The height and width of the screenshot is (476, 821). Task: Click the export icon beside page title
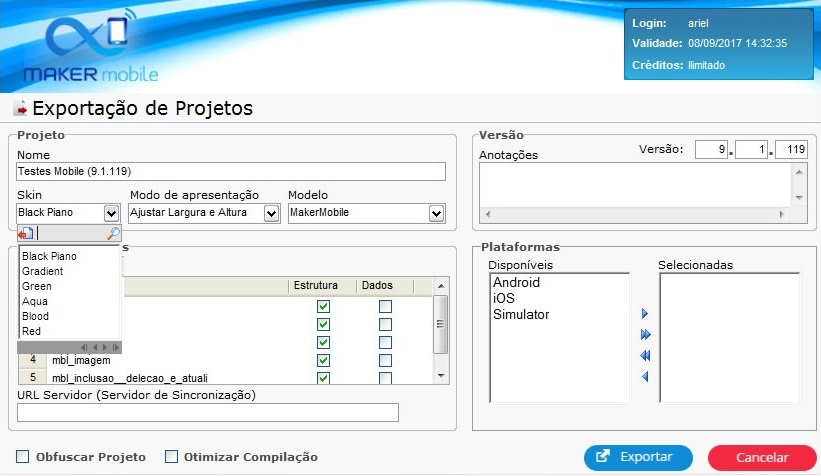[x=20, y=109]
